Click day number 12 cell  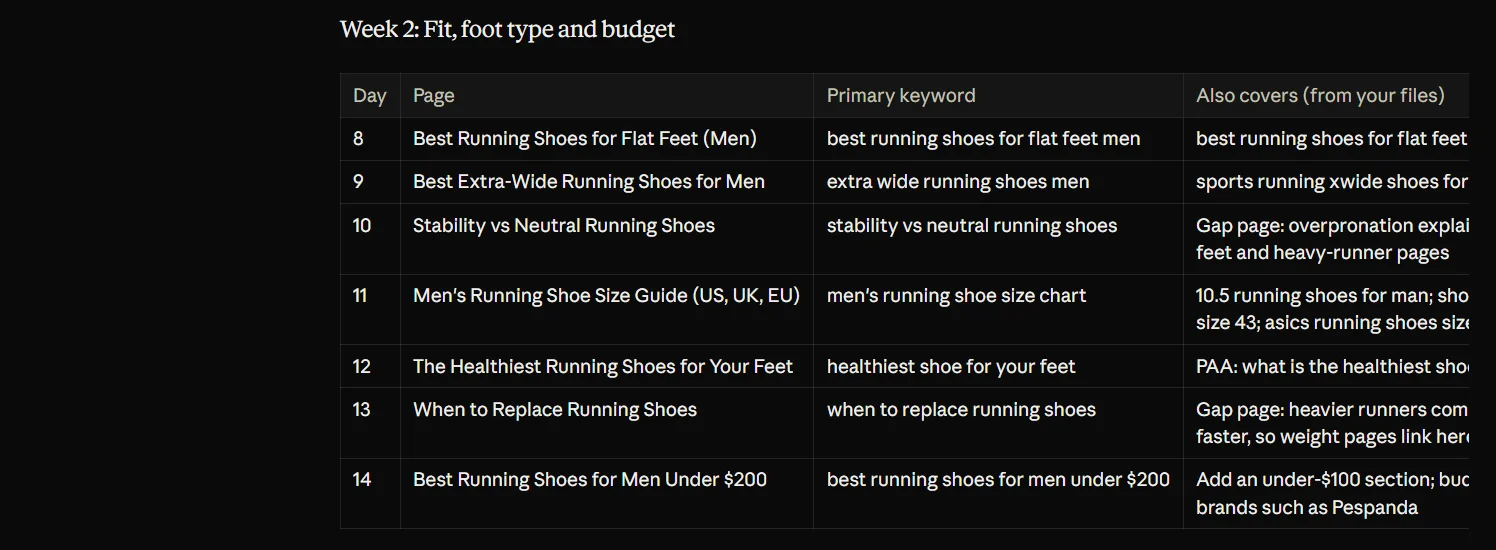(370, 366)
